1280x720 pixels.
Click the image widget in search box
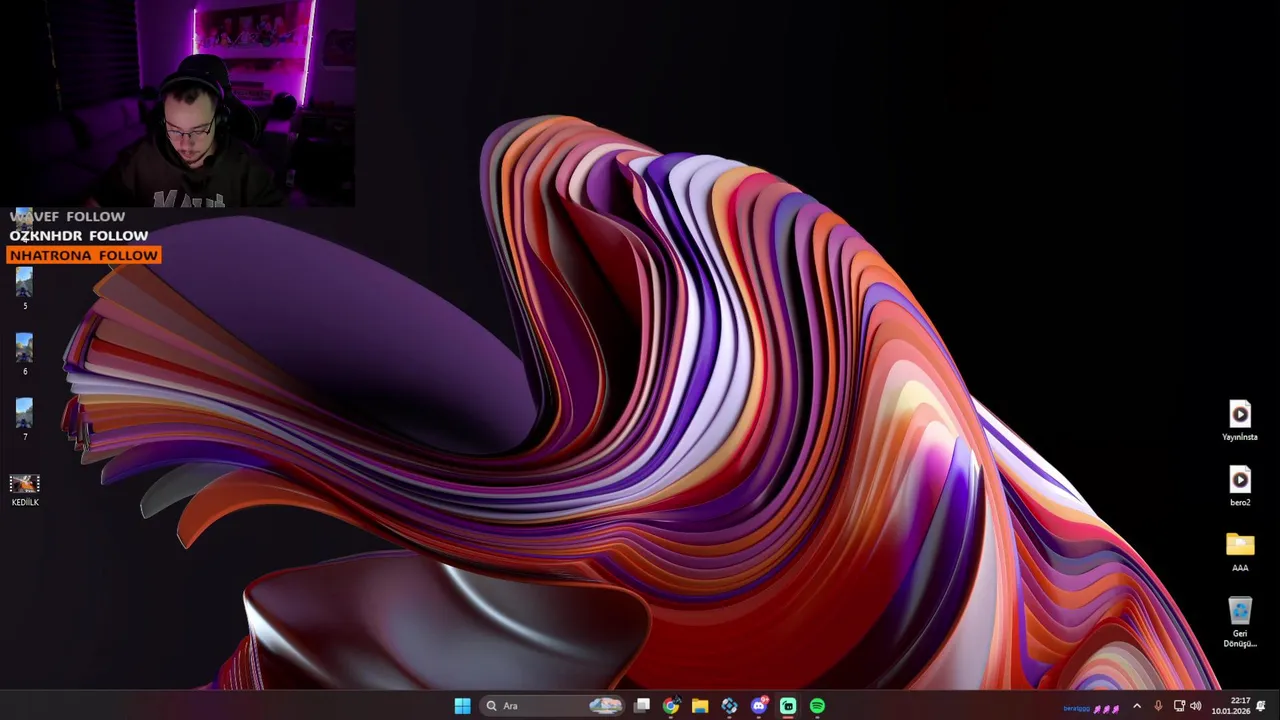tap(605, 706)
